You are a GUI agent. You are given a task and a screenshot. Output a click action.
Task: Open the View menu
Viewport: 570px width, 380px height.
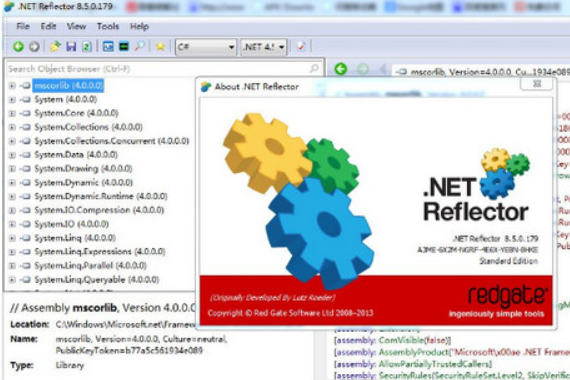click(x=76, y=26)
